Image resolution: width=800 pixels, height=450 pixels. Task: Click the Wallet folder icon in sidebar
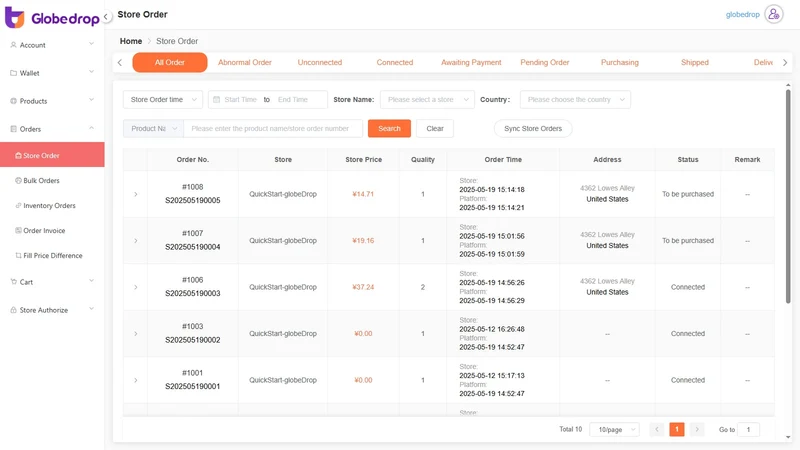(13, 73)
